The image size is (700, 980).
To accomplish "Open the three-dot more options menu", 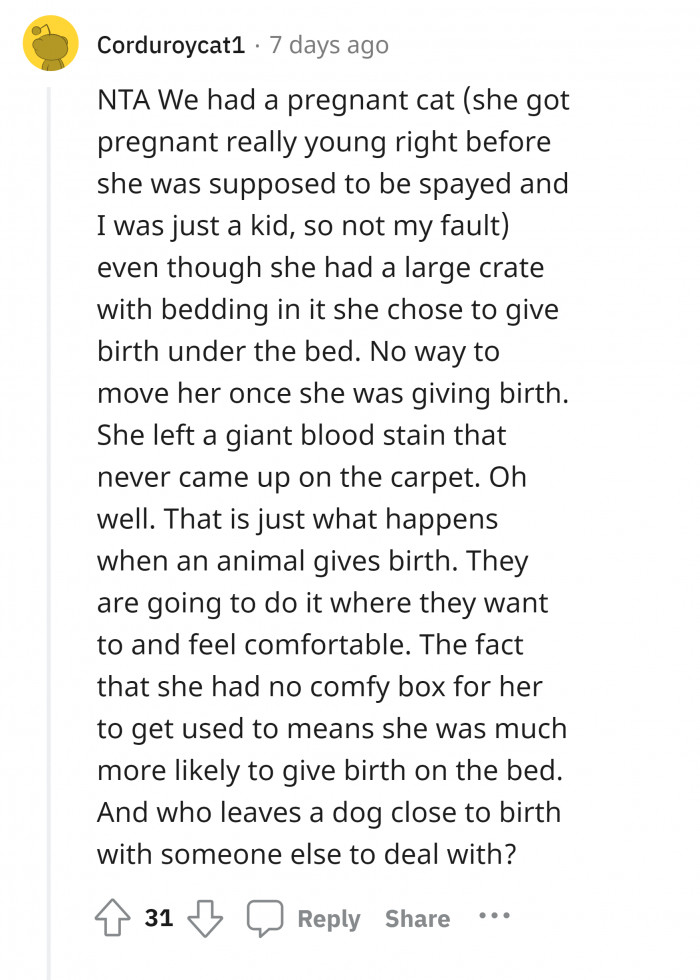I will tap(495, 918).
